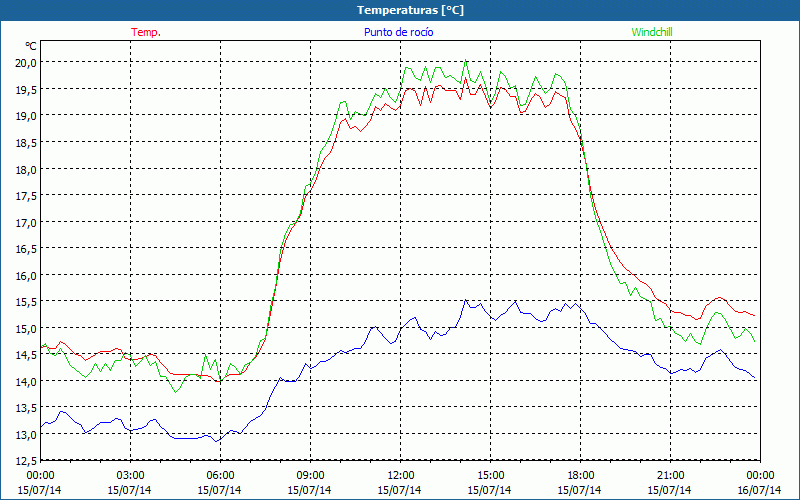Viewport: 800px width, 500px height.
Task: Click the 16,0 y-axis value
Action: [26, 276]
